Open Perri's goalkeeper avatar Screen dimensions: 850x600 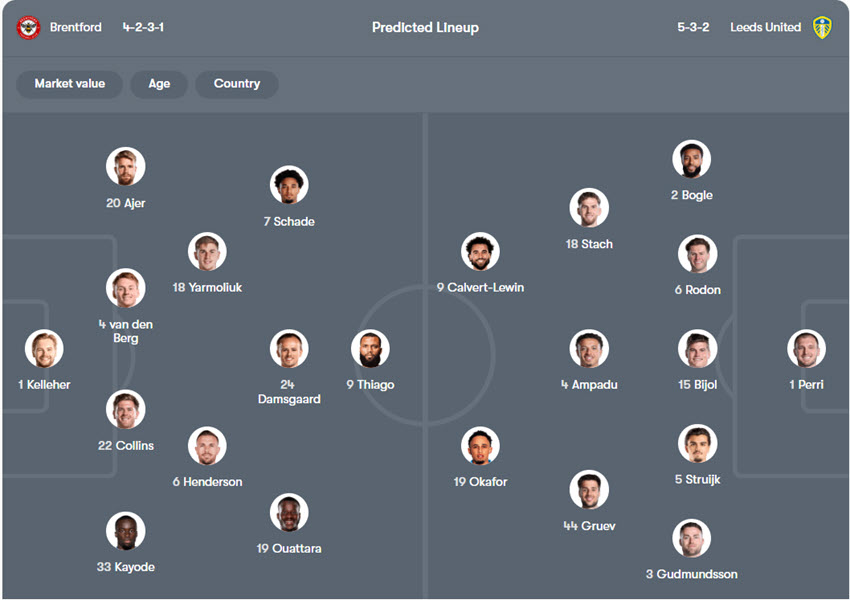[x=806, y=349]
